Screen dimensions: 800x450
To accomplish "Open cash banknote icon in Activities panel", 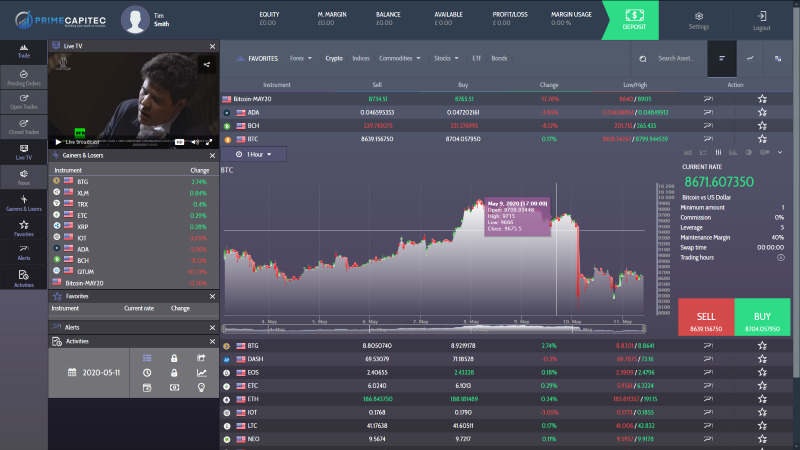I will pyautogui.click(x=174, y=387).
